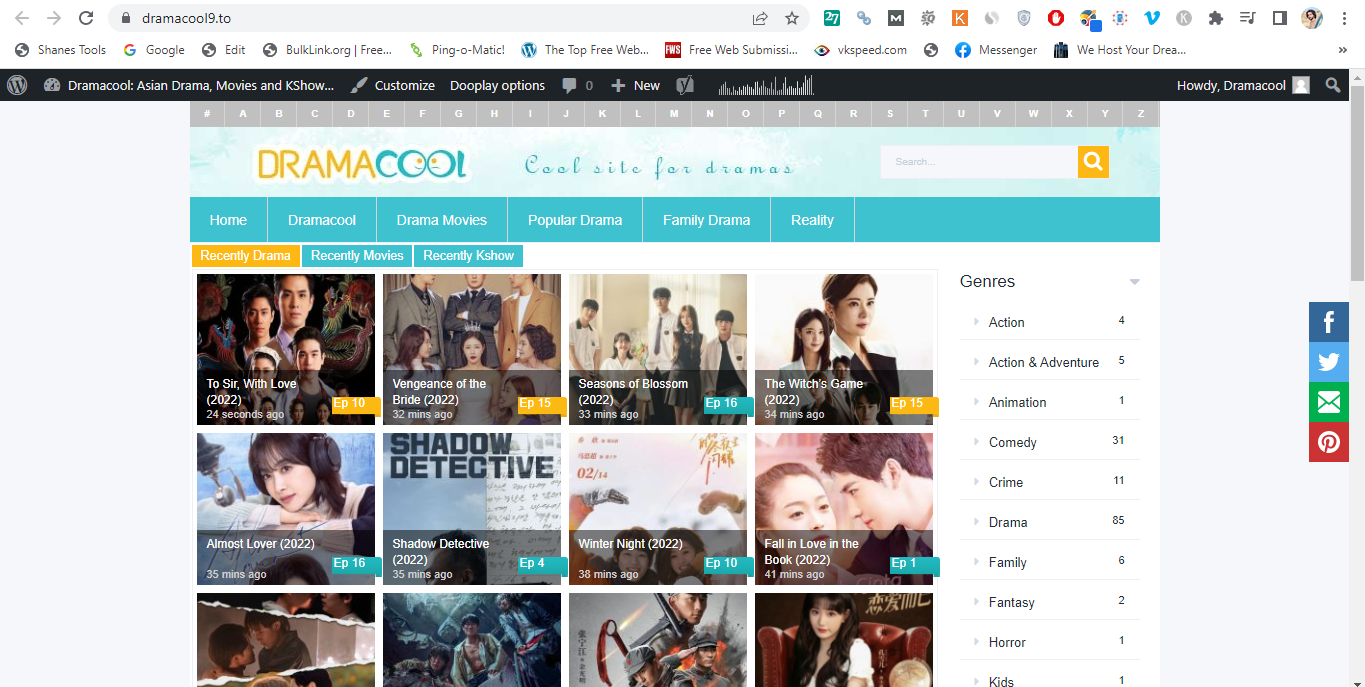Share on Twitter via side icon
This screenshot has height=687, width=1365.
click(1329, 362)
